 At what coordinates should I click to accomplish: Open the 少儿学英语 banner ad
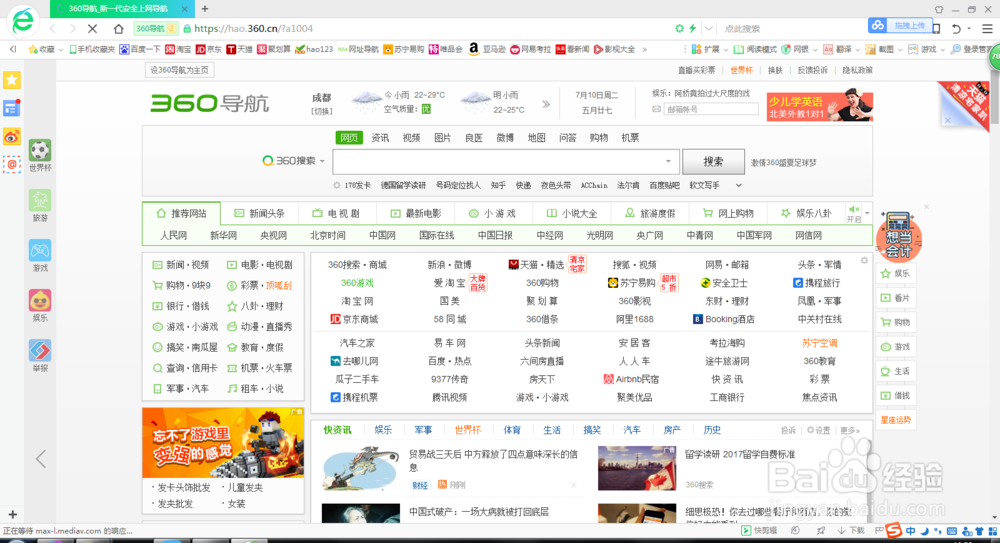coord(820,107)
